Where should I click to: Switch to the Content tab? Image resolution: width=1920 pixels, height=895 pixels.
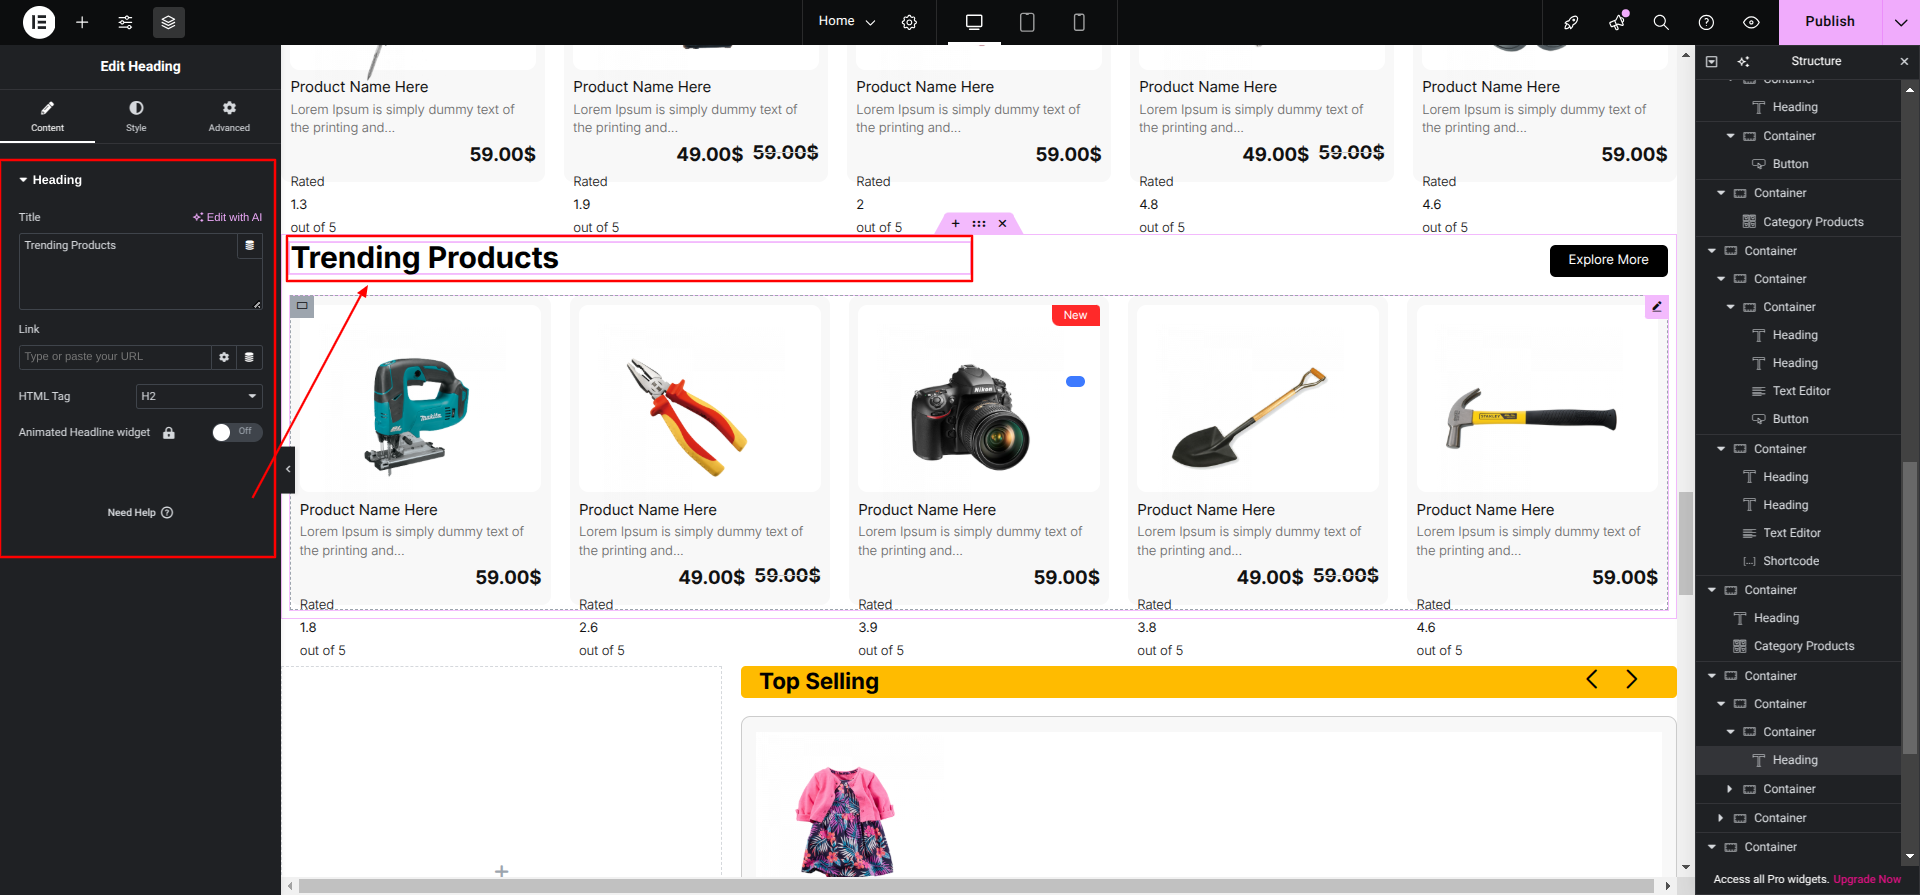point(47,116)
